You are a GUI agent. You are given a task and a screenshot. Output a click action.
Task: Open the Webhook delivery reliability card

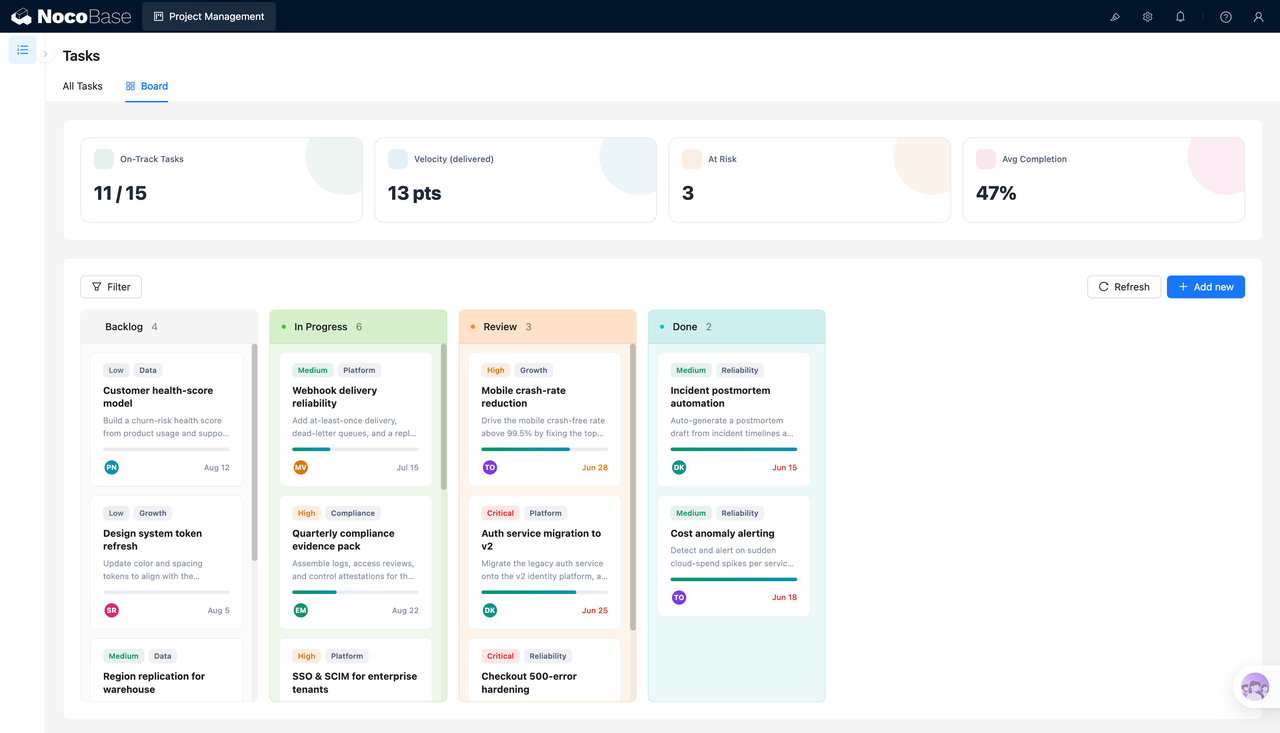pos(355,420)
